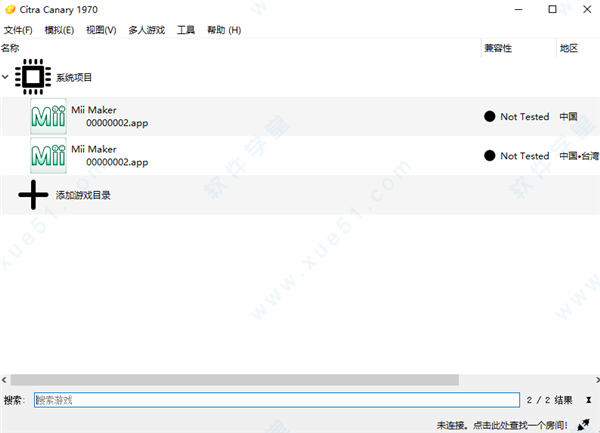Maximize the Citra window

552,9
